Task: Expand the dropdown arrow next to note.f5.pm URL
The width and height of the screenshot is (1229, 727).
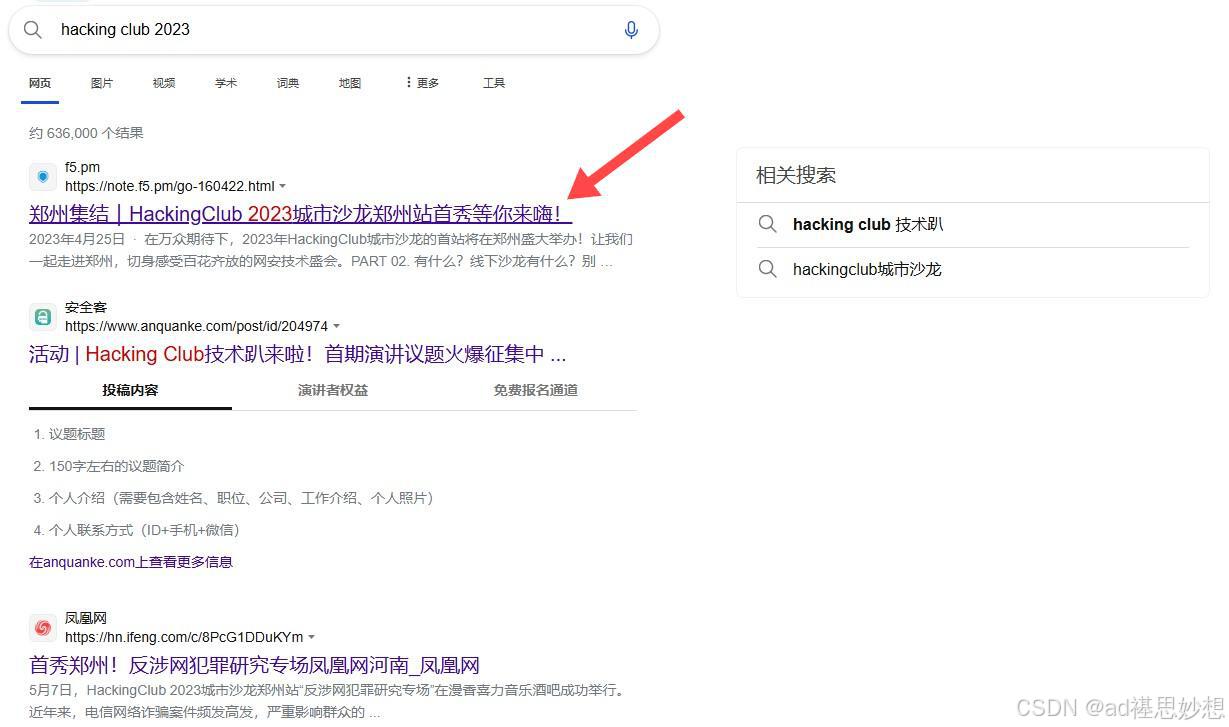Action: pyautogui.click(x=283, y=186)
